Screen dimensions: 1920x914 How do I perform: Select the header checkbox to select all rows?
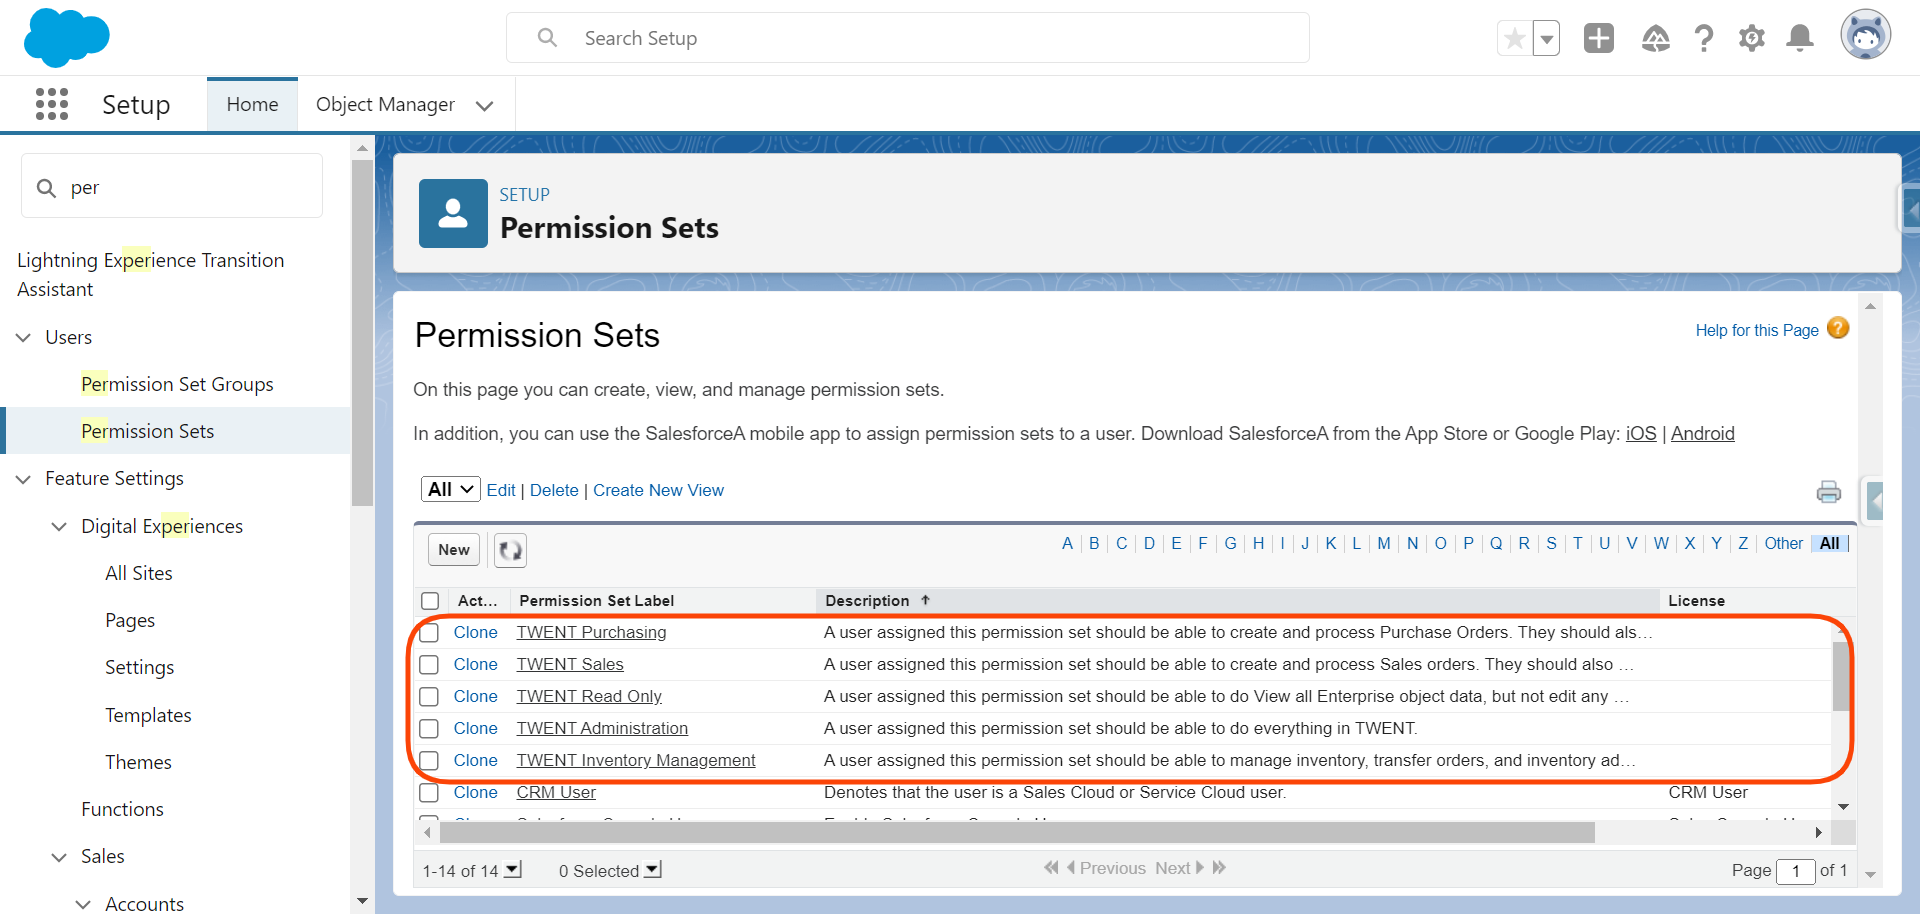coord(430,600)
